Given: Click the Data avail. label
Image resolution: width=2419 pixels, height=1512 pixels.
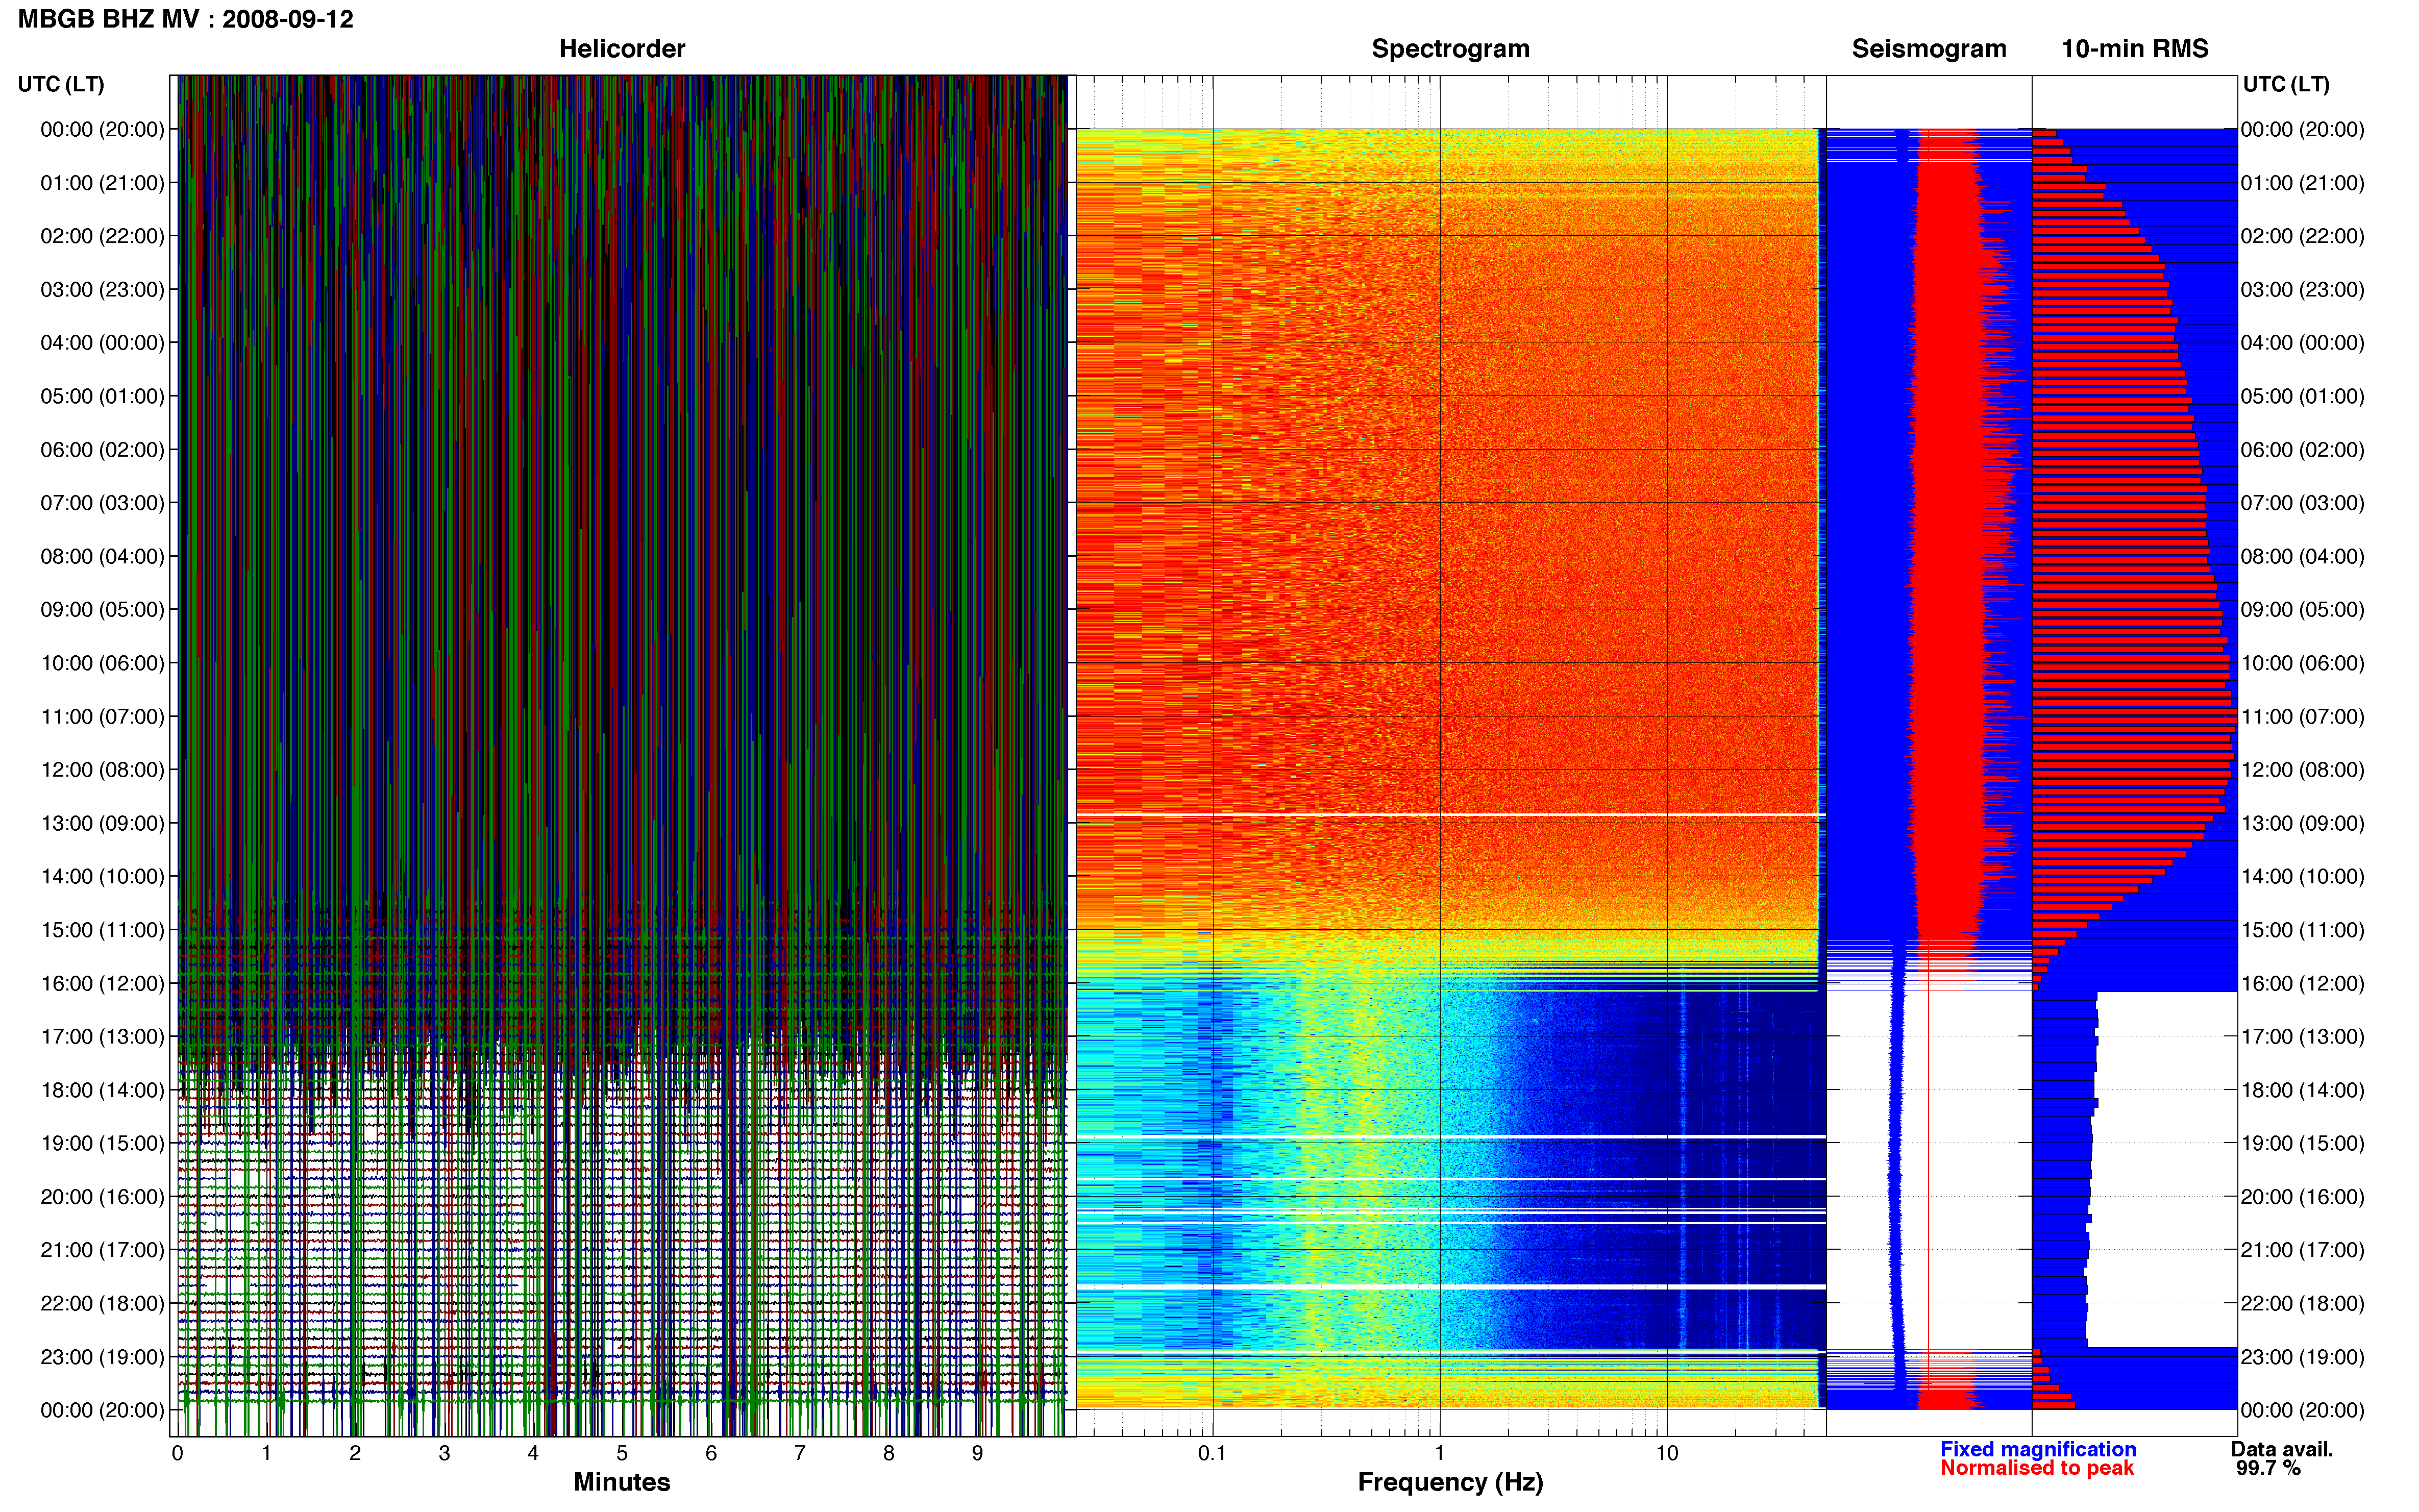Looking at the screenshot, I should pos(2282,1449).
